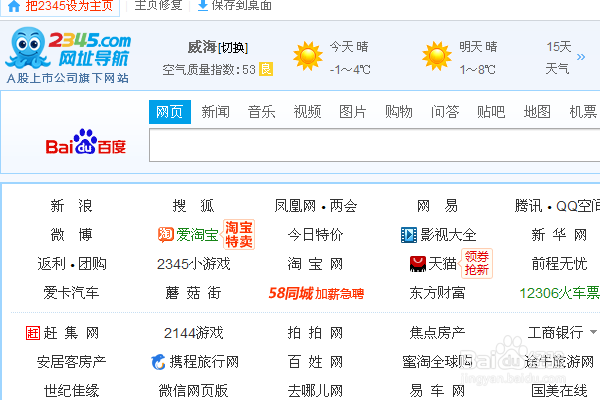The height and width of the screenshot is (400, 600).
Task: Select the 购物 search tab
Action: (399, 112)
